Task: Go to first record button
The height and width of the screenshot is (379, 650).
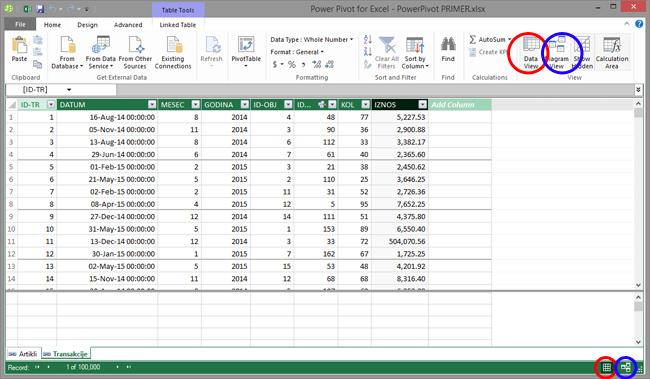Action: pos(37,367)
